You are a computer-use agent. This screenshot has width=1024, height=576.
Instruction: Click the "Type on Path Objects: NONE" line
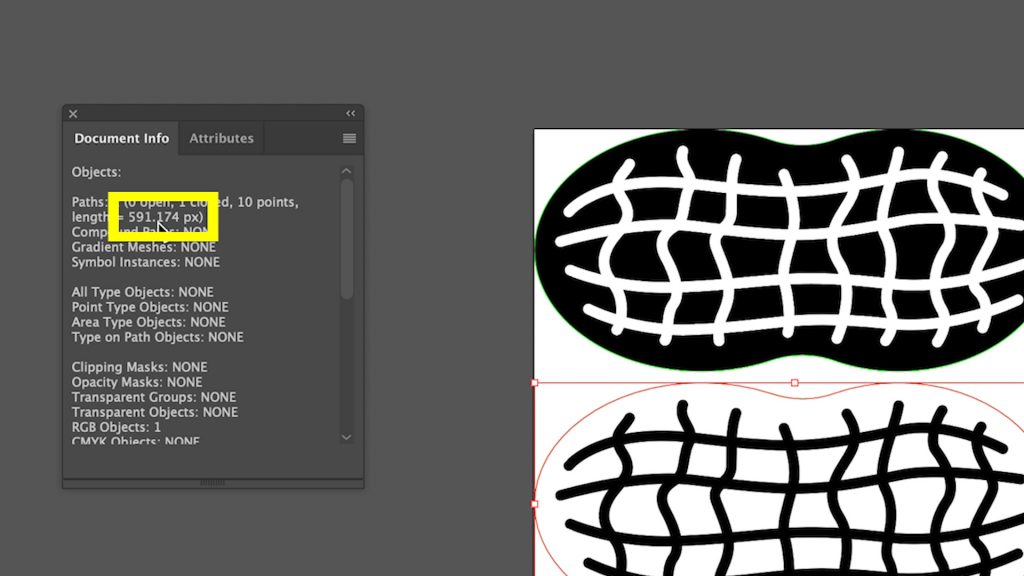[x=157, y=337]
